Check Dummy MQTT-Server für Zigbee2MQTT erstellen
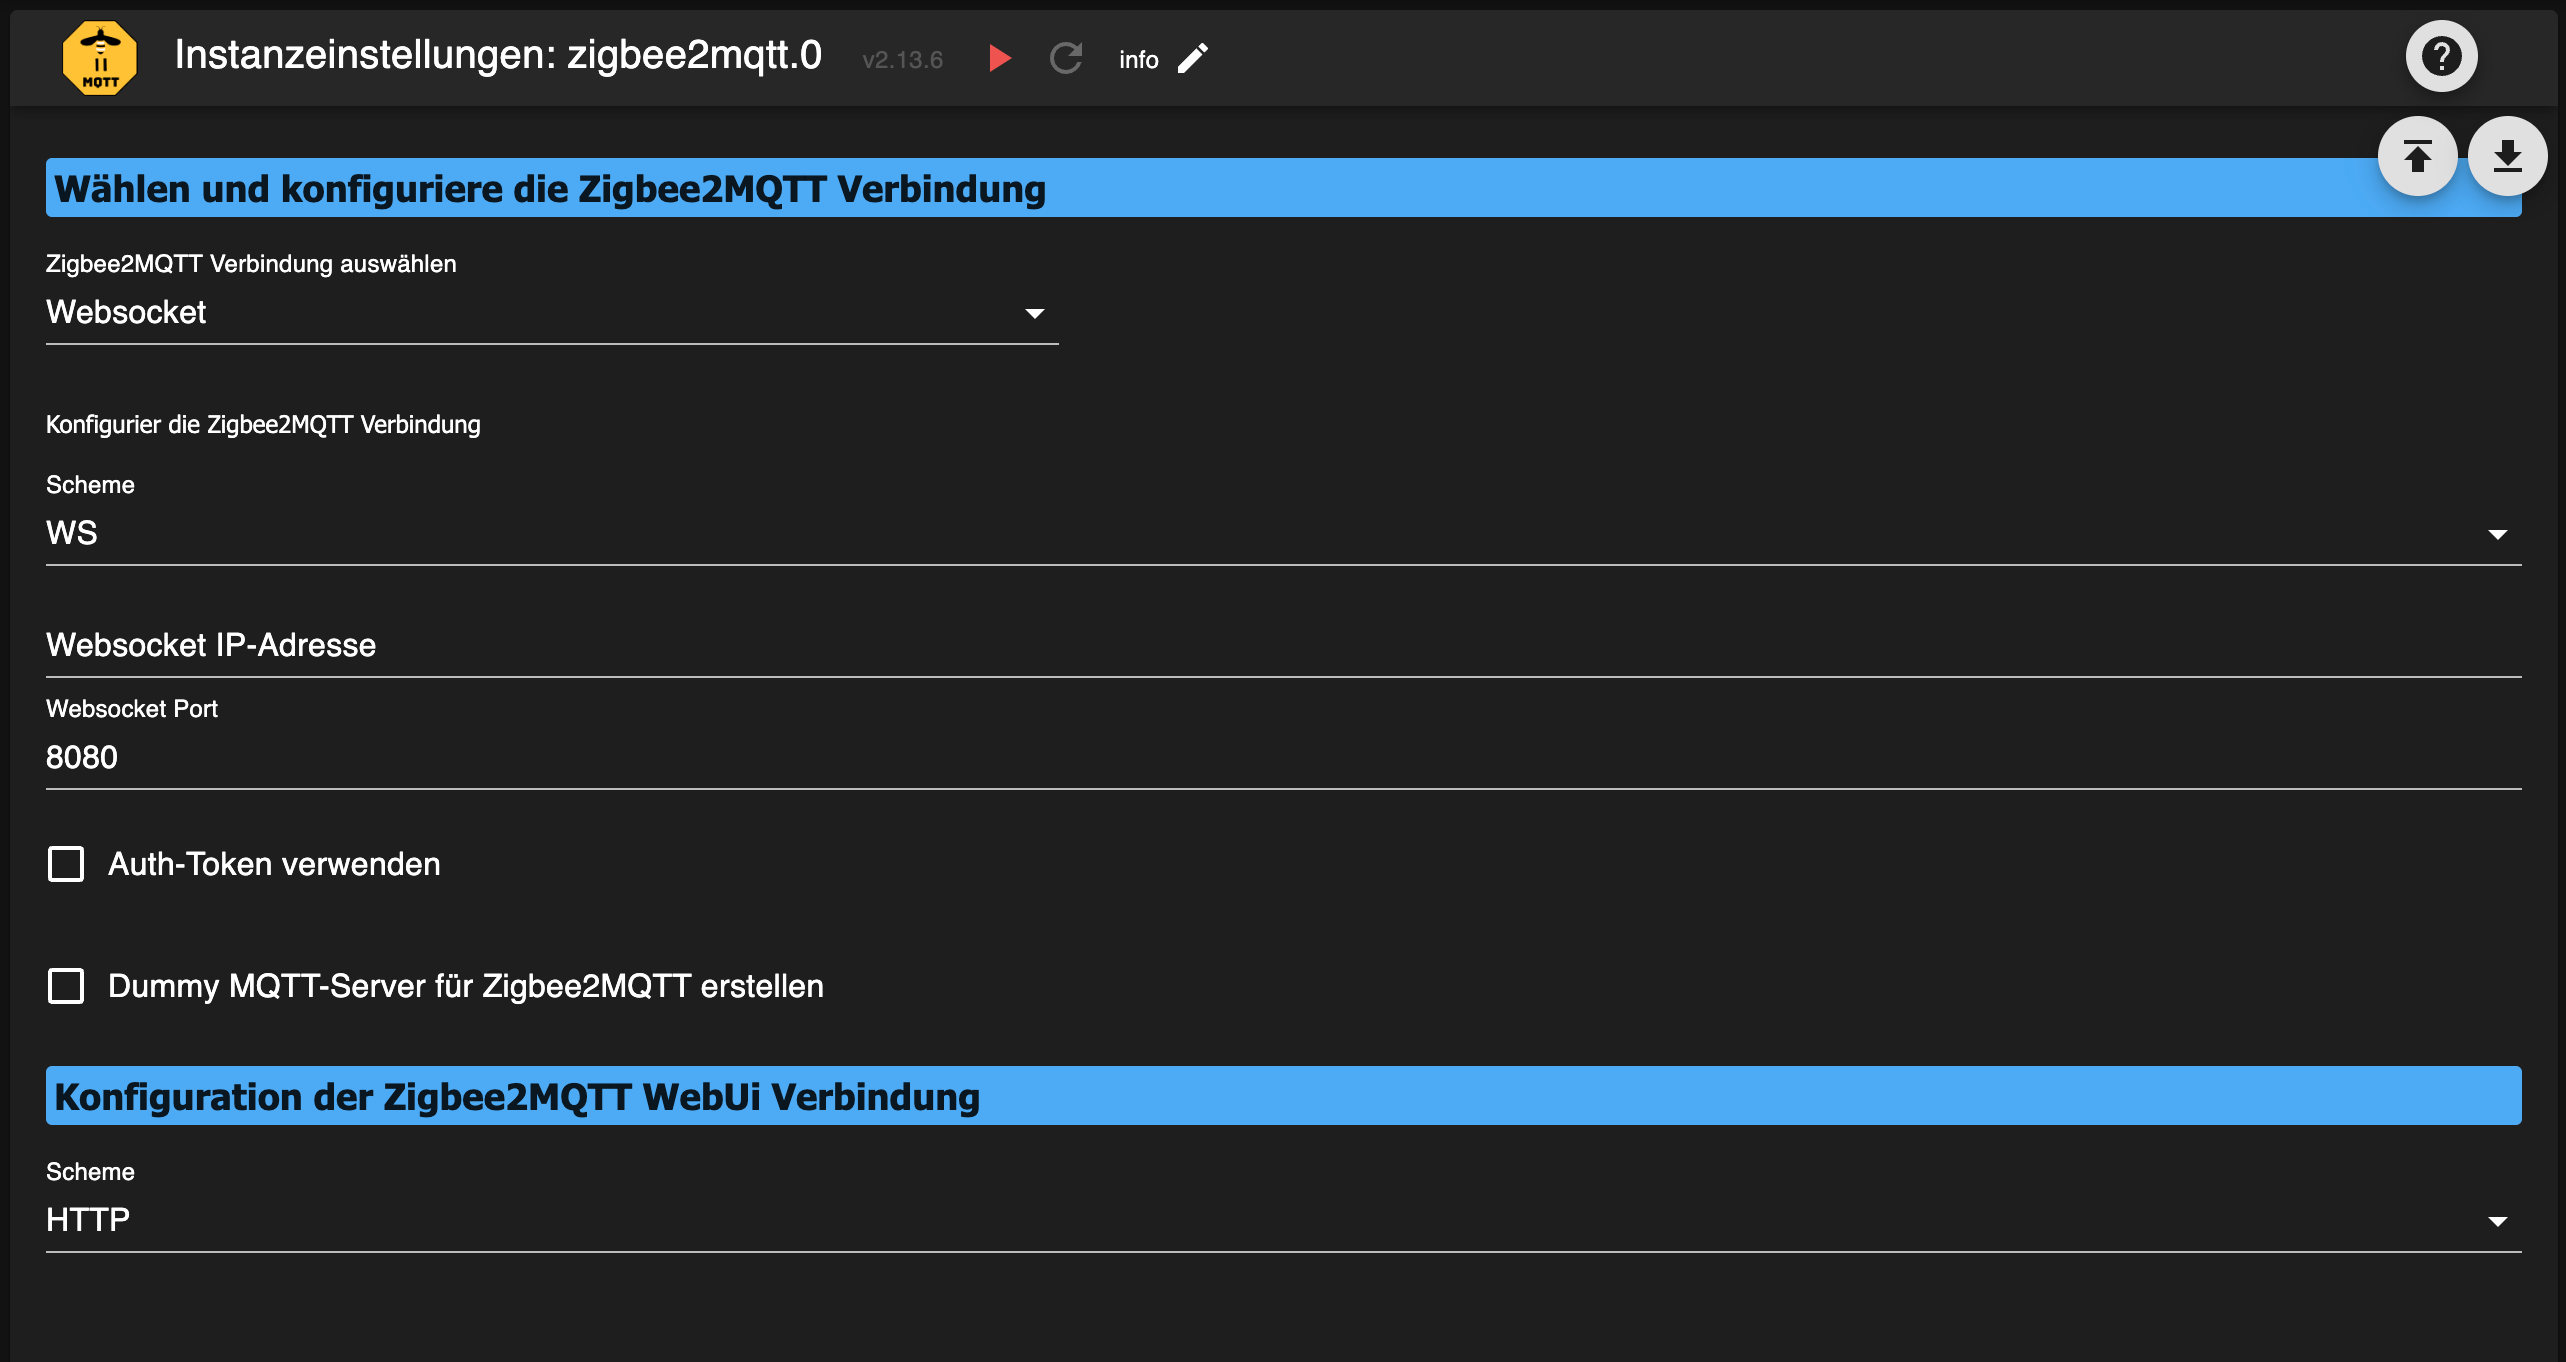 point(66,986)
